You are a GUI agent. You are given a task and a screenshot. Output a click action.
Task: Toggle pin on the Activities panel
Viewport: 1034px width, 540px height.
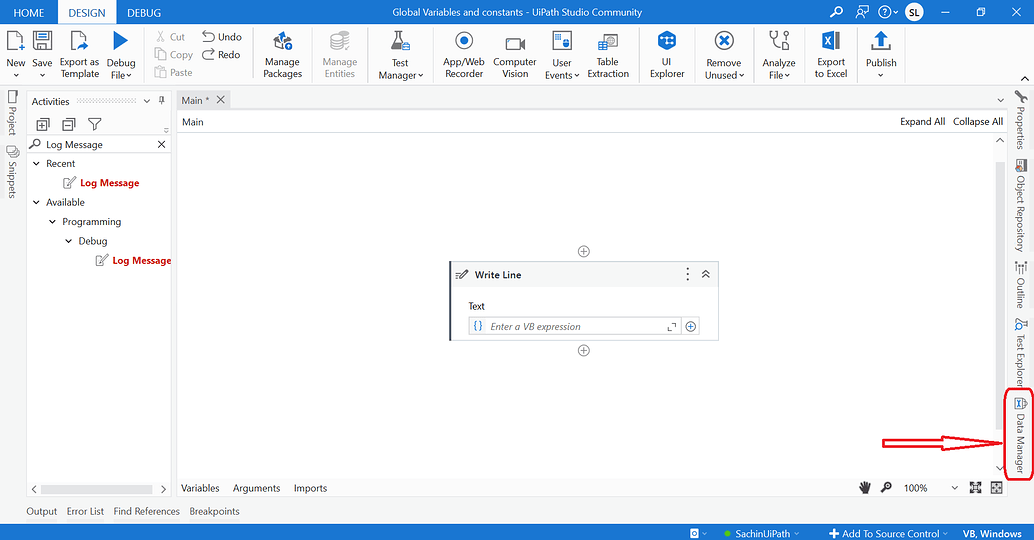162,101
